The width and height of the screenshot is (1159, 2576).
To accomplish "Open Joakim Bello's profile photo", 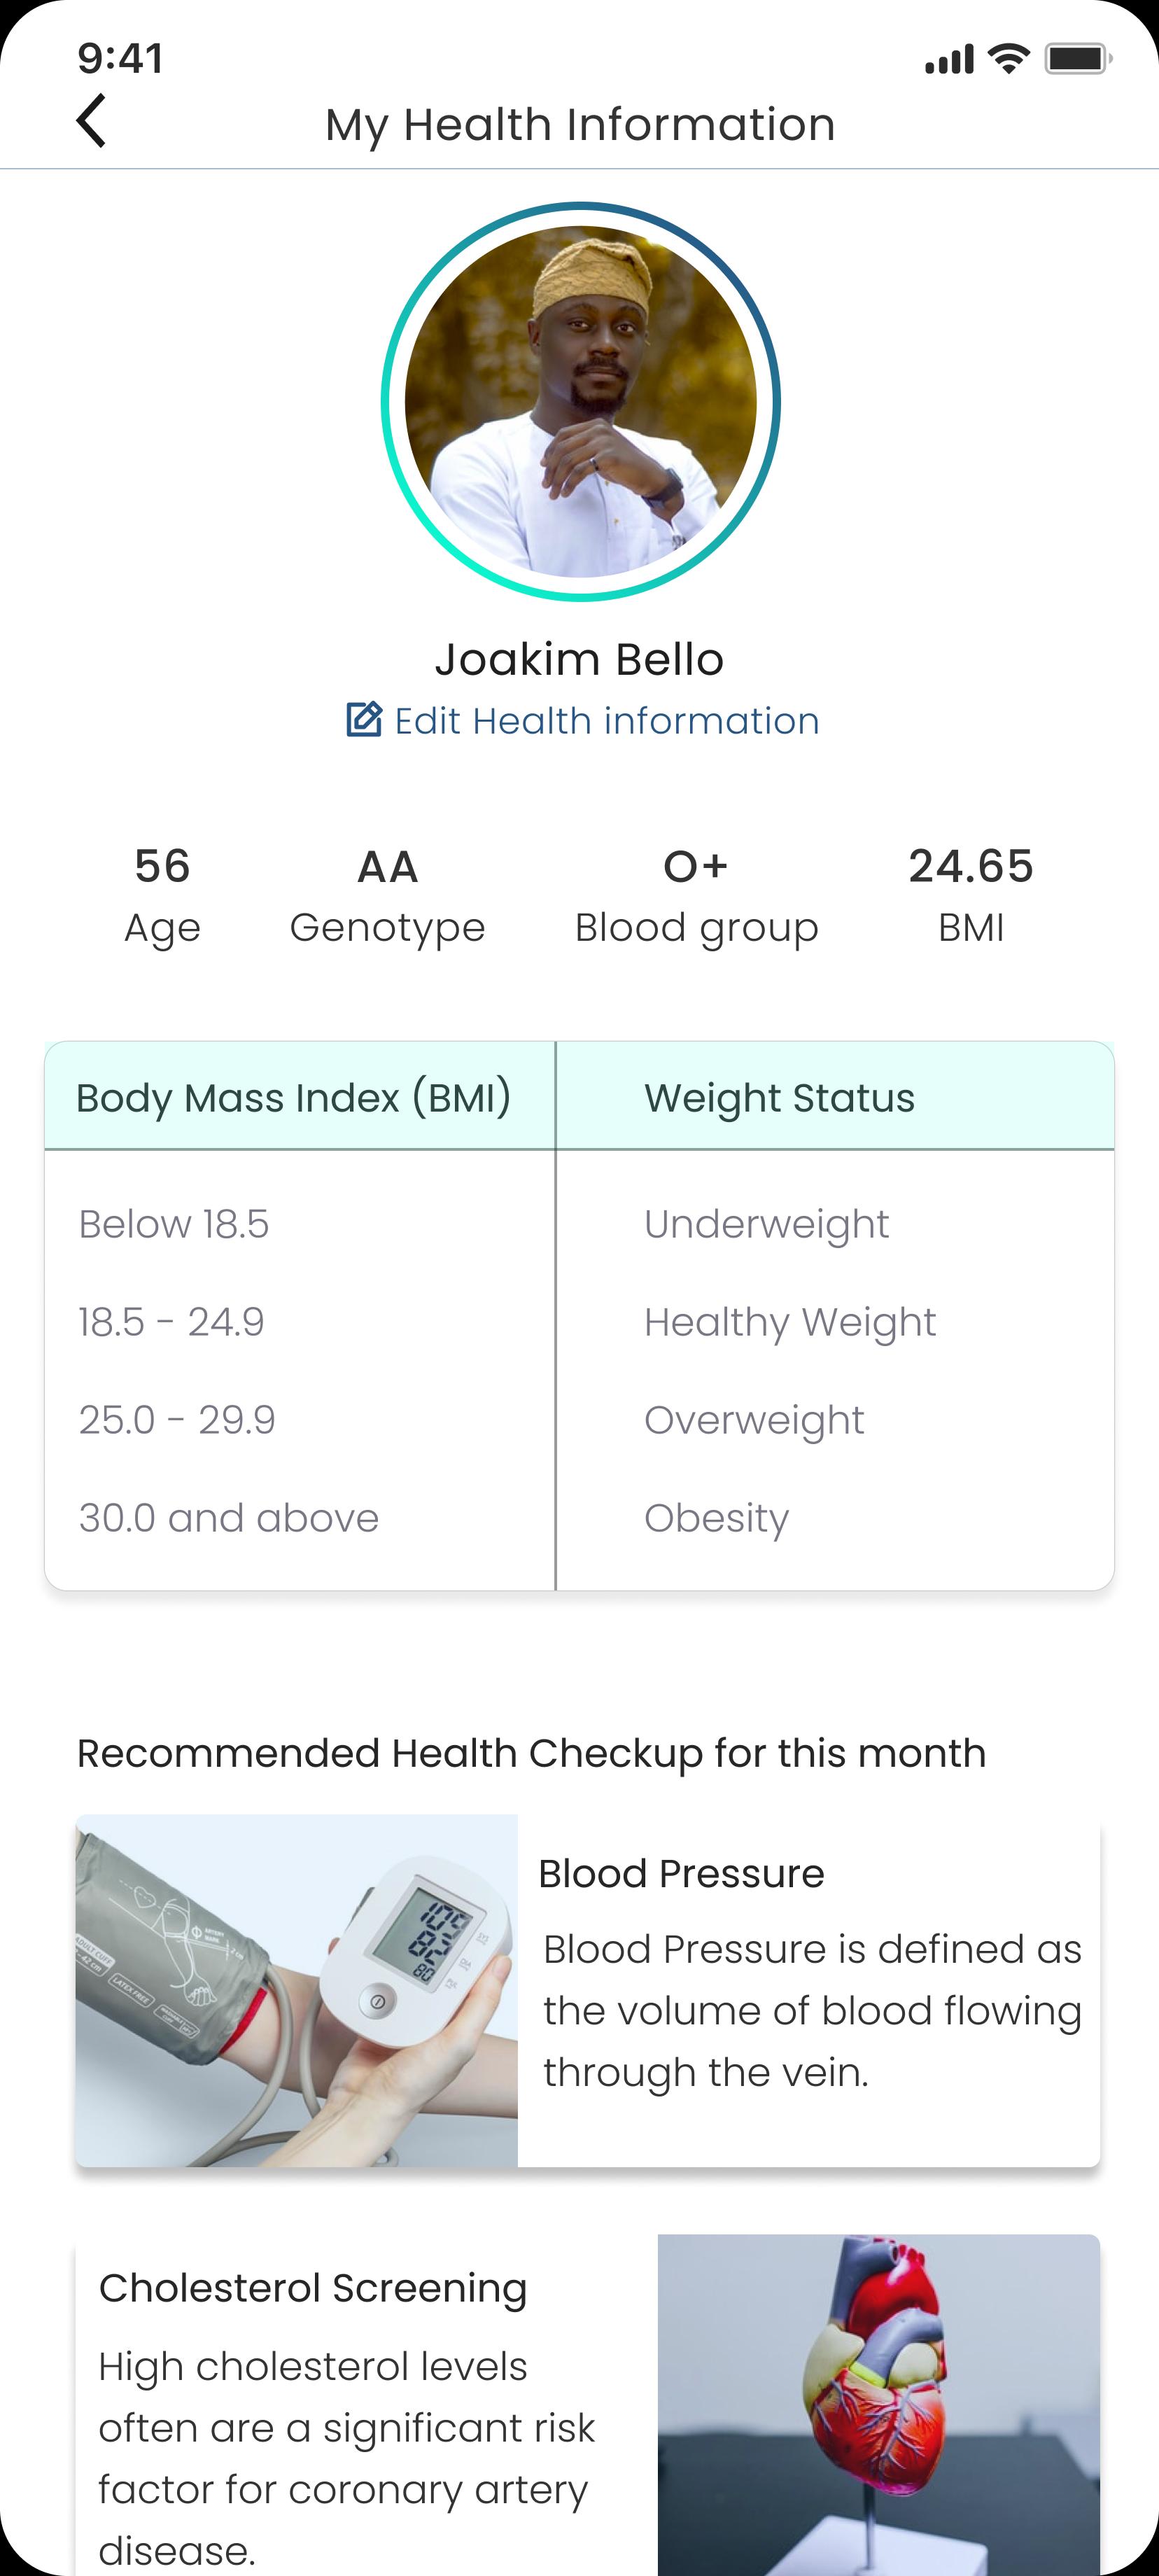I will (580, 401).
